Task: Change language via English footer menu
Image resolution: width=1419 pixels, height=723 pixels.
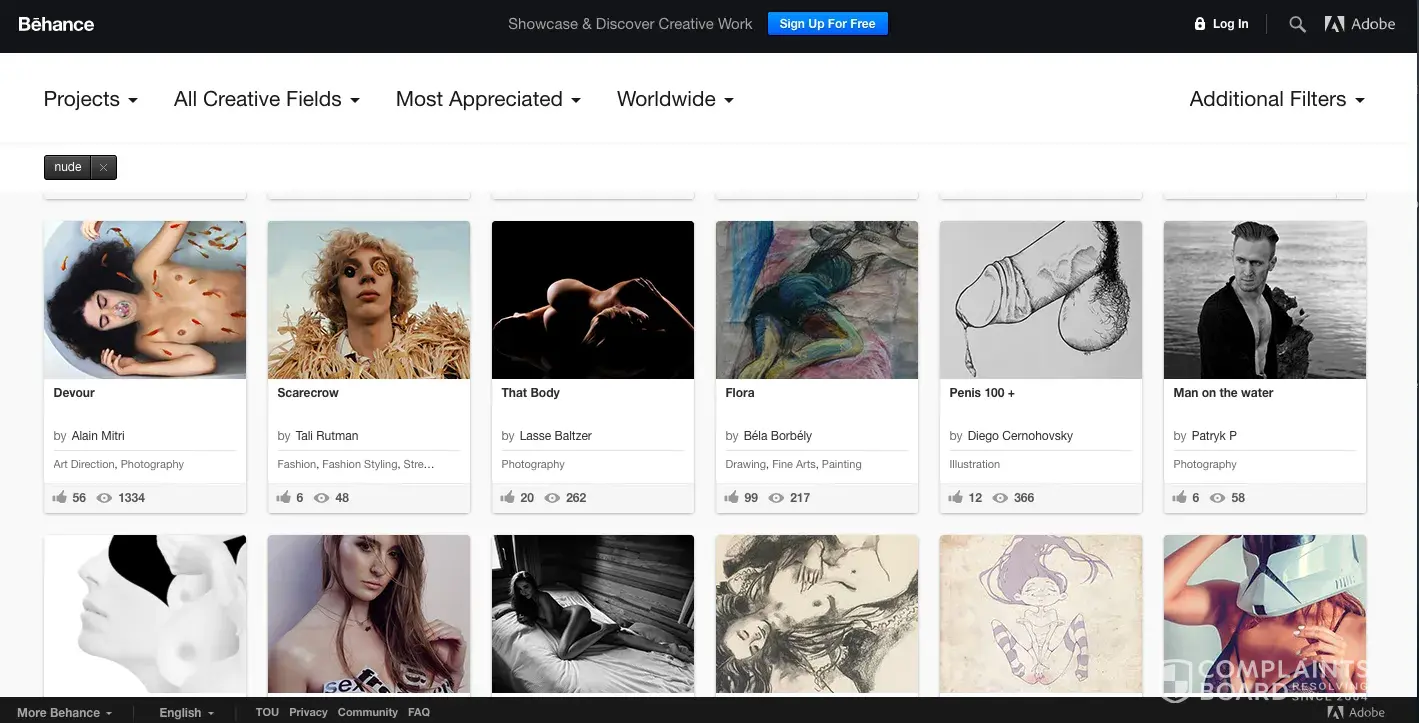Action: (x=186, y=712)
